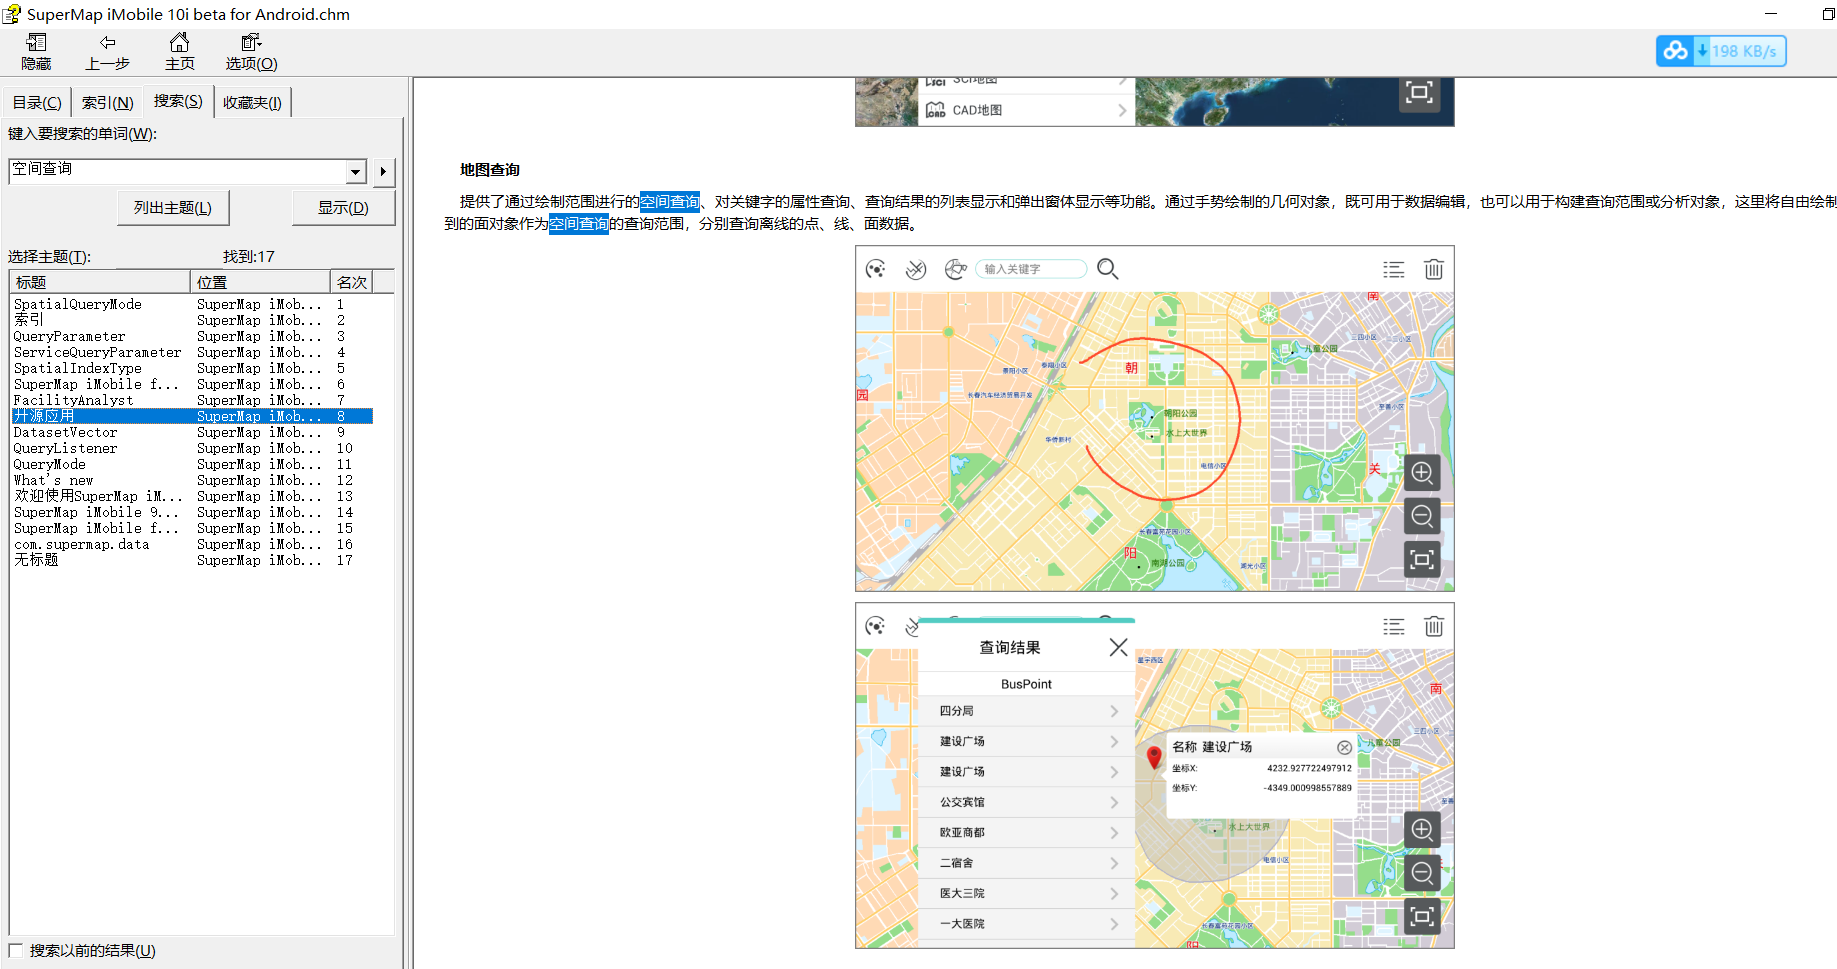Screen dimensions: 1837x969
Task: Click the list results icon in first map
Action: pos(1394,269)
